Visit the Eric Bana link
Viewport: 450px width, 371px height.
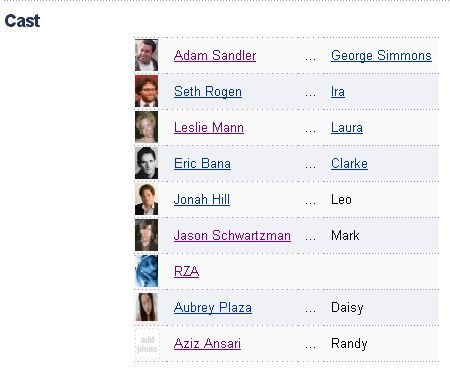pos(202,163)
